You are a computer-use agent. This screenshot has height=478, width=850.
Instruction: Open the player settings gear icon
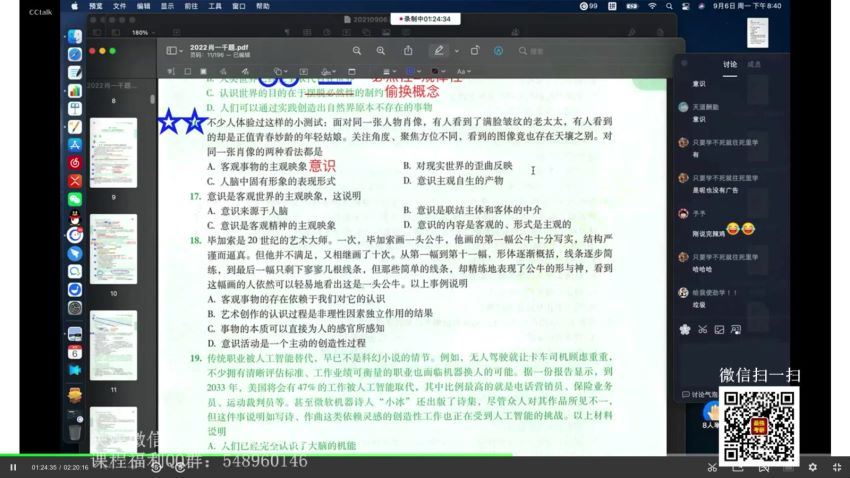[812, 467]
